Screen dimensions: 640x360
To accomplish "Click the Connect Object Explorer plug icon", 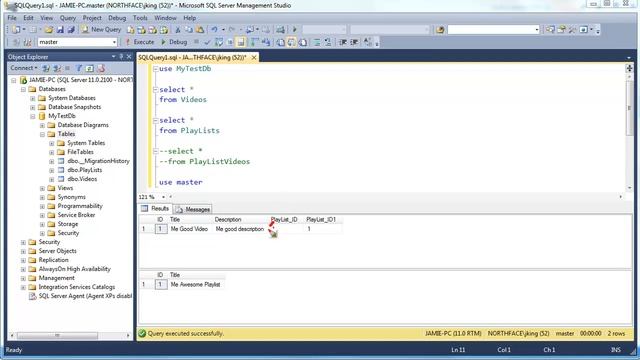I will (x=46, y=68).
